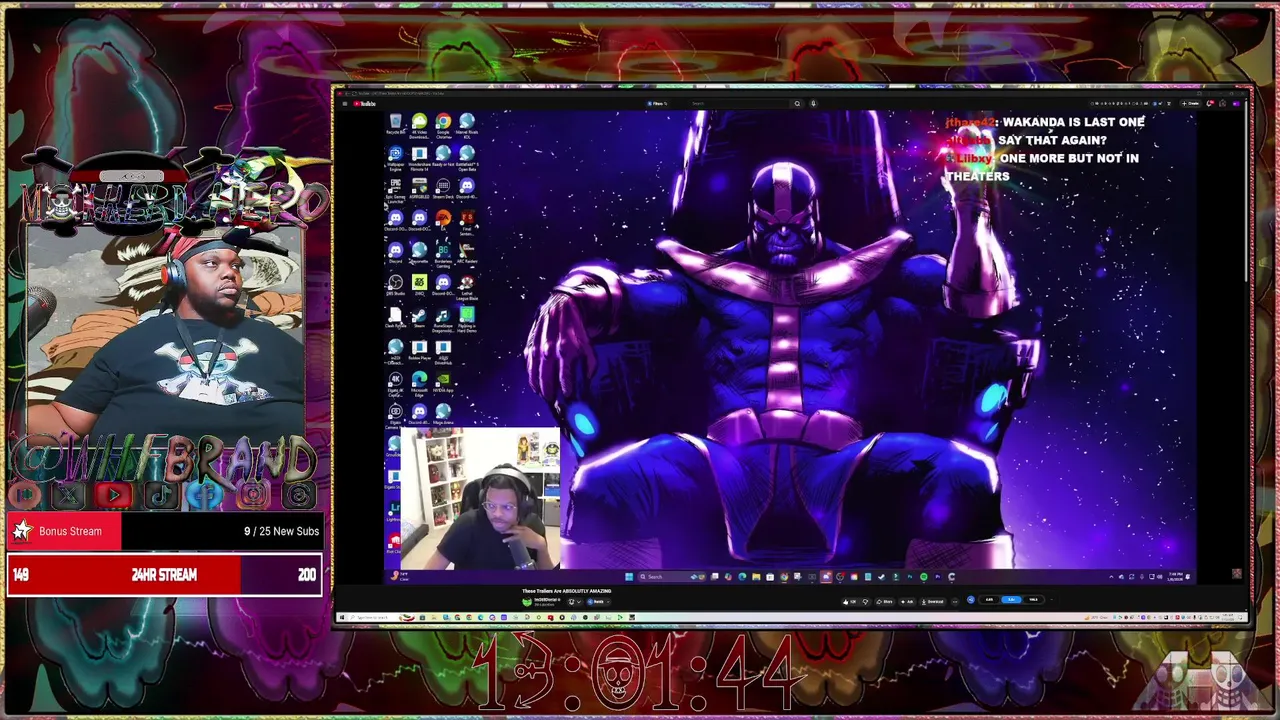The height and width of the screenshot is (720, 1280).
Task: Launch 4K Video Downloader from desktop
Action: 419,127
